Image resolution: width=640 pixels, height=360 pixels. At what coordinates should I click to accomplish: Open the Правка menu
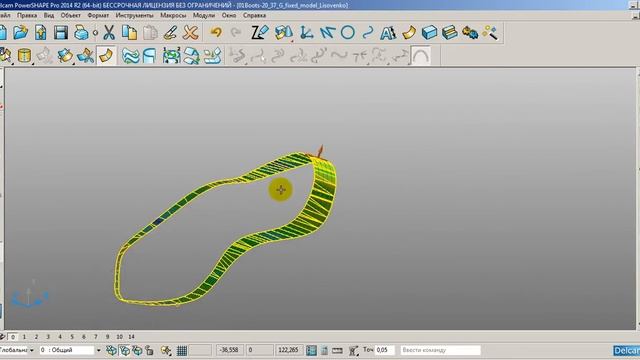point(27,16)
